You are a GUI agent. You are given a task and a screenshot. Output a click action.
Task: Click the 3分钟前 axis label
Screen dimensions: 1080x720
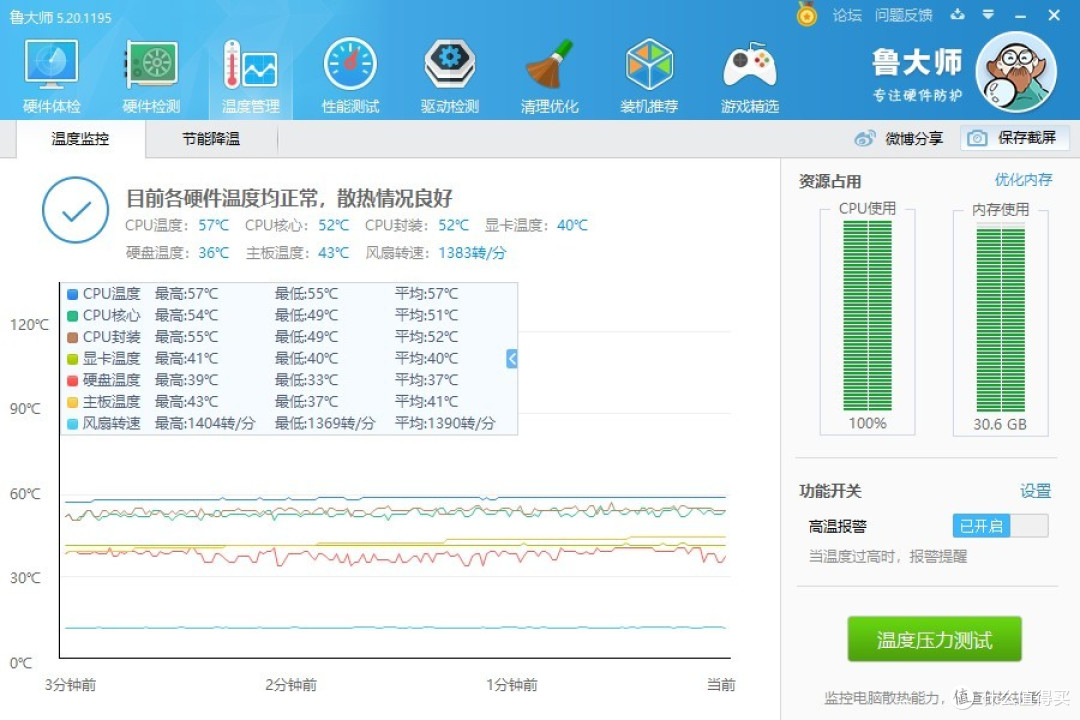(x=70, y=685)
